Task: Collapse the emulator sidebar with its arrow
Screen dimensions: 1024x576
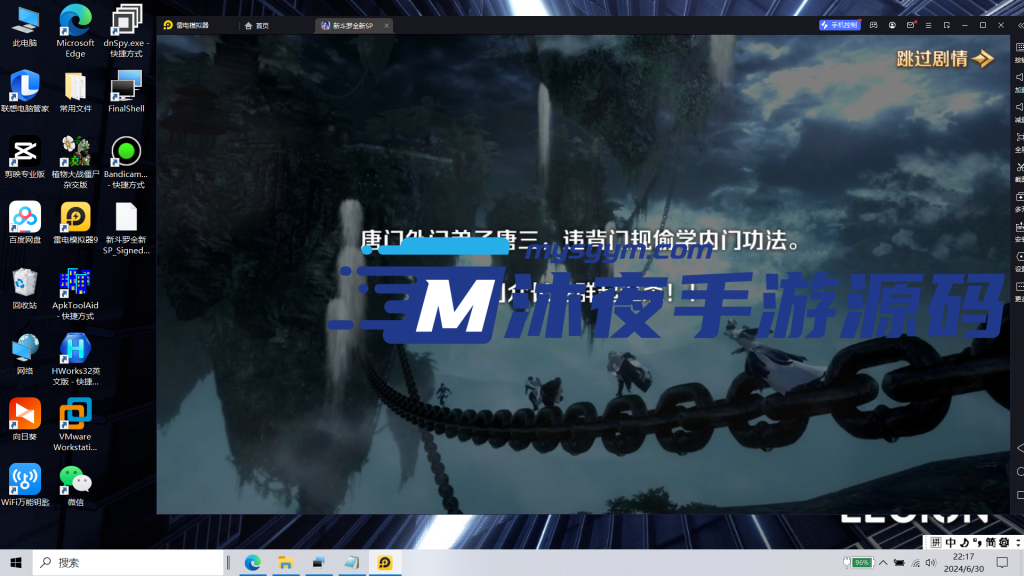Action: point(1018,25)
